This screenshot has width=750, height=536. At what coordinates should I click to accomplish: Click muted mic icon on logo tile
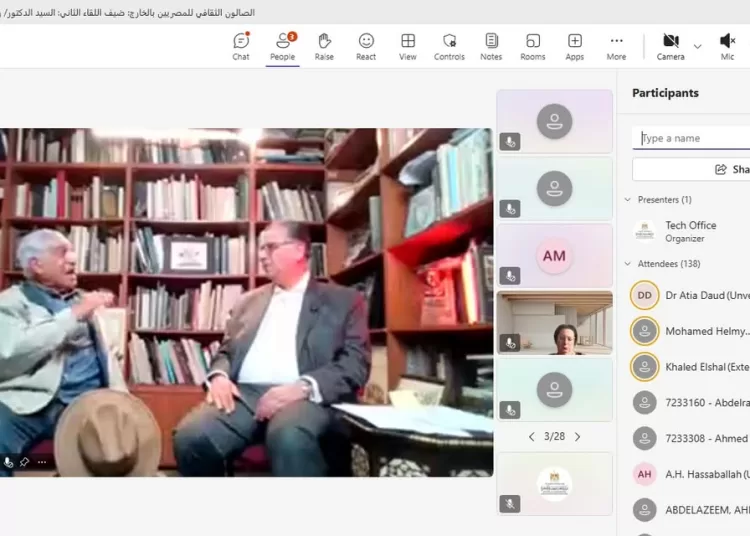point(510,503)
